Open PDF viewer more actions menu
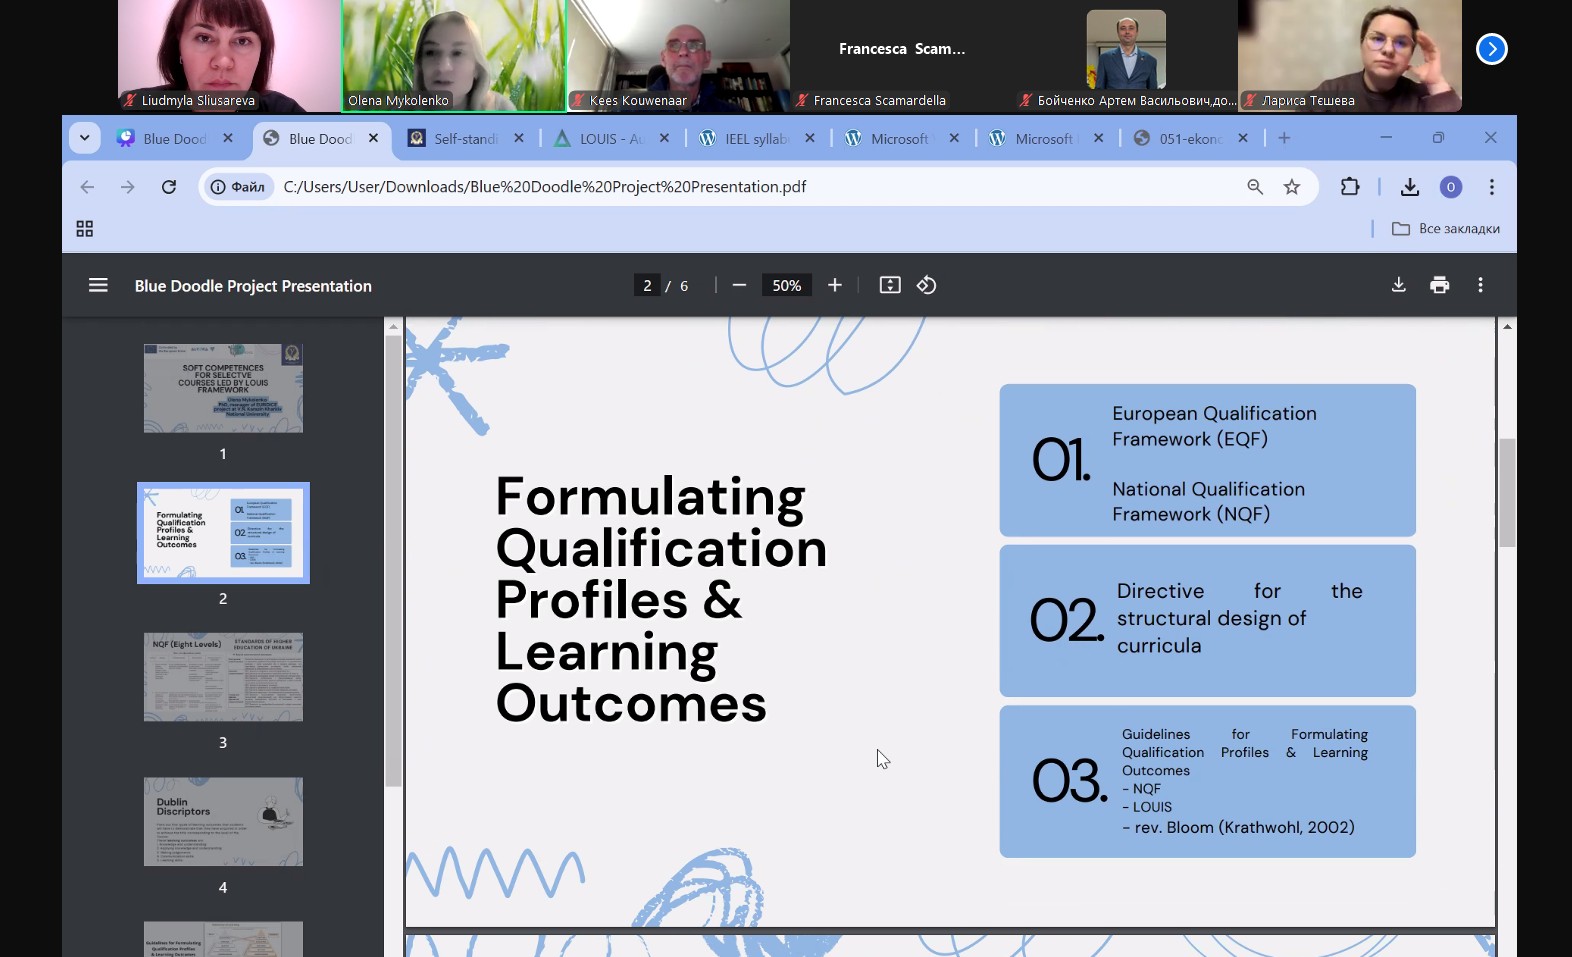 click(x=1481, y=285)
